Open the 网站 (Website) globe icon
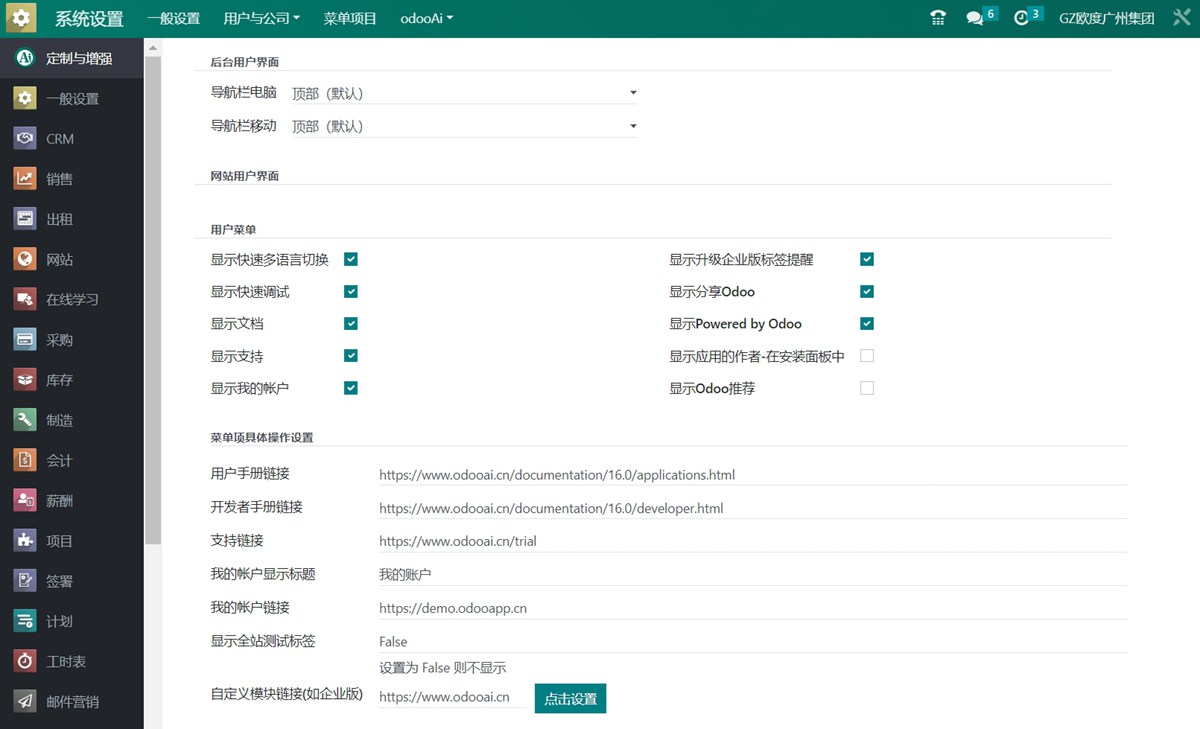This screenshot has height=729, width=1200. pos(26,259)
